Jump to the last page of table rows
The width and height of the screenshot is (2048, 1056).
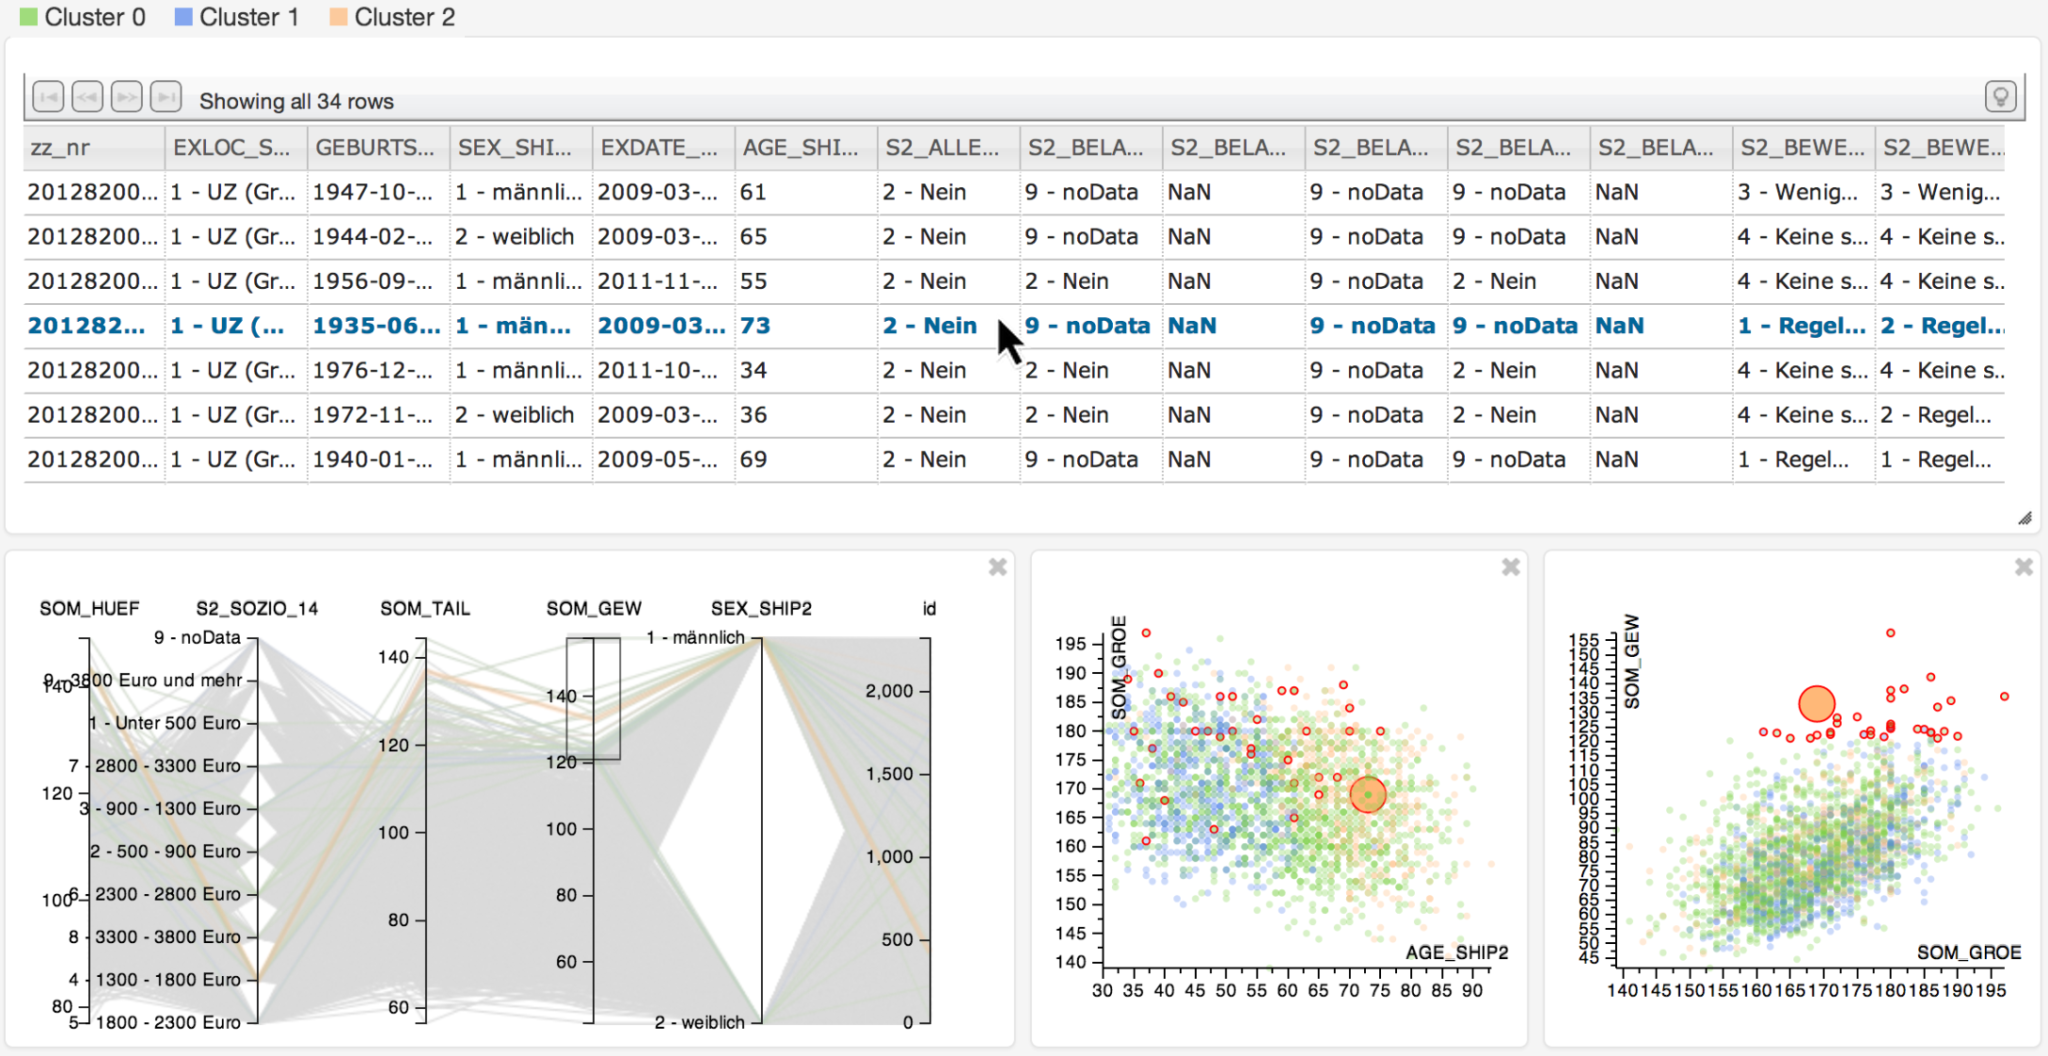pyautogui.click(x=165, y=96)
